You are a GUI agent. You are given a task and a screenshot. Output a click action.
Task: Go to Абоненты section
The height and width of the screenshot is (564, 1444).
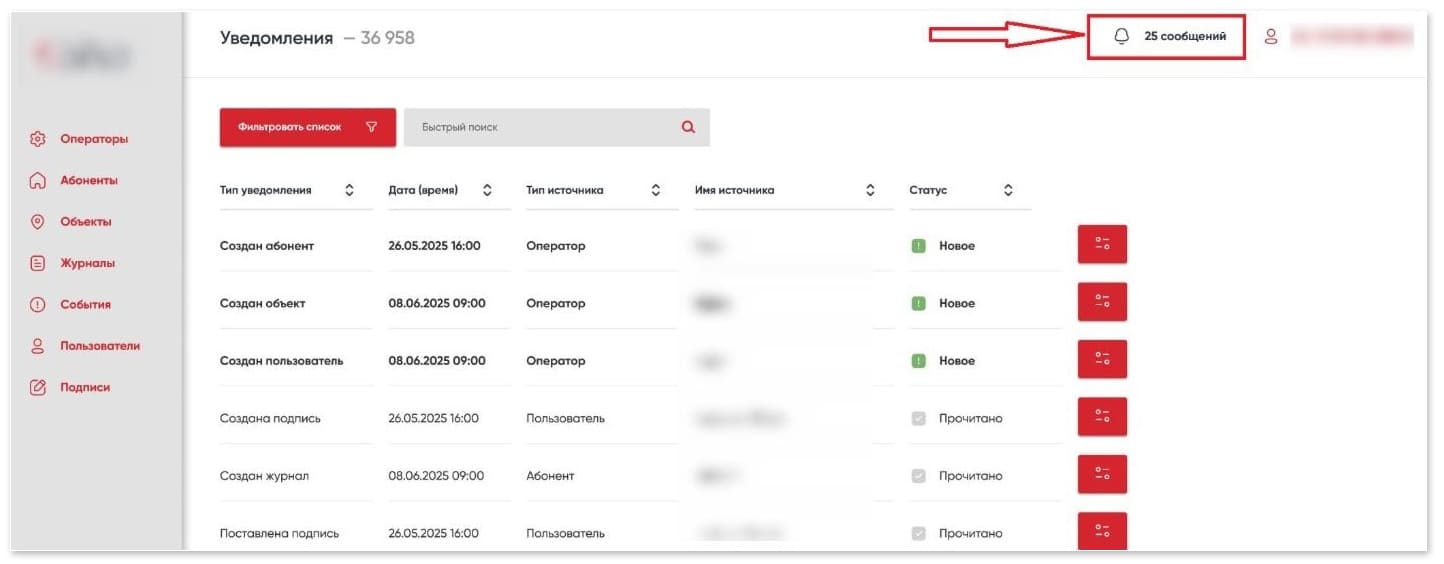pos(89,181)
